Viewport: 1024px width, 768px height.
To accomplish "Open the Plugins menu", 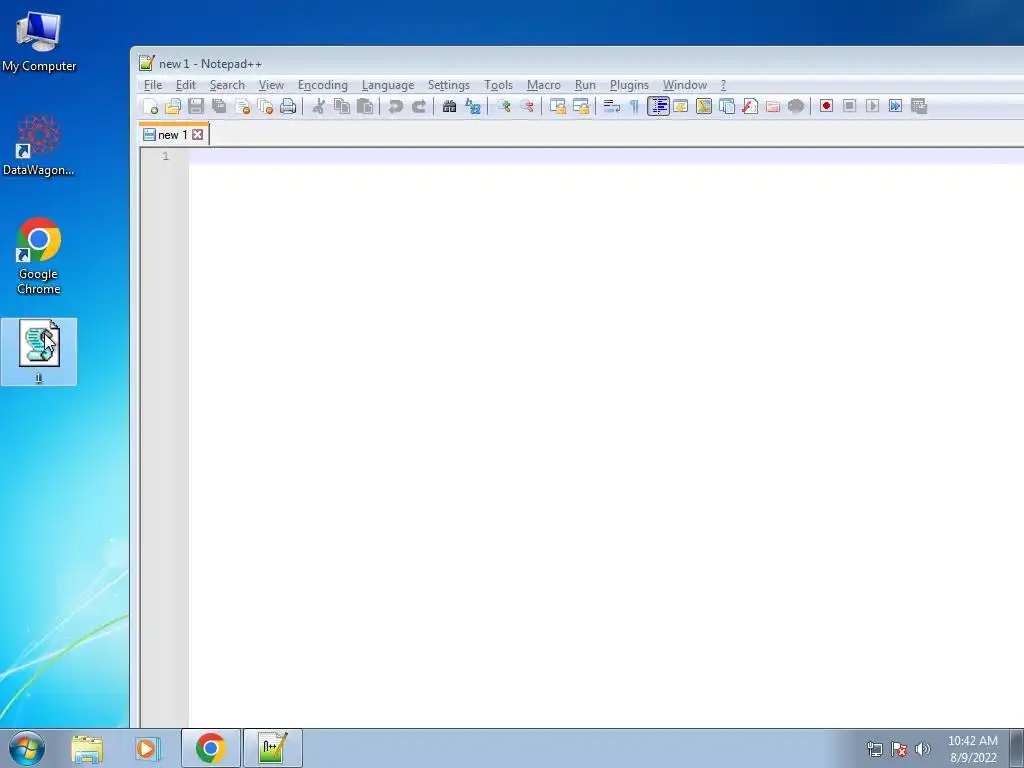I will (629, 86).
